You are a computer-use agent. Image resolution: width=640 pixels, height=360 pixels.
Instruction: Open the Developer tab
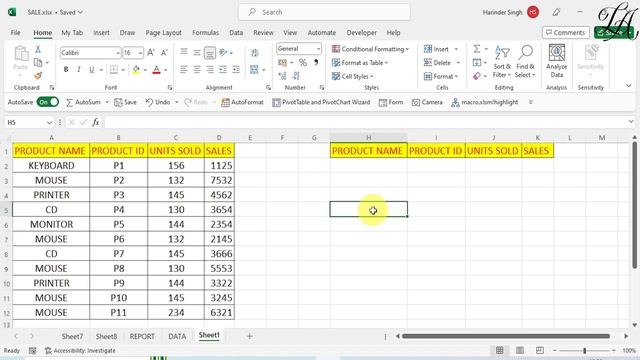(x=362, y=33)
